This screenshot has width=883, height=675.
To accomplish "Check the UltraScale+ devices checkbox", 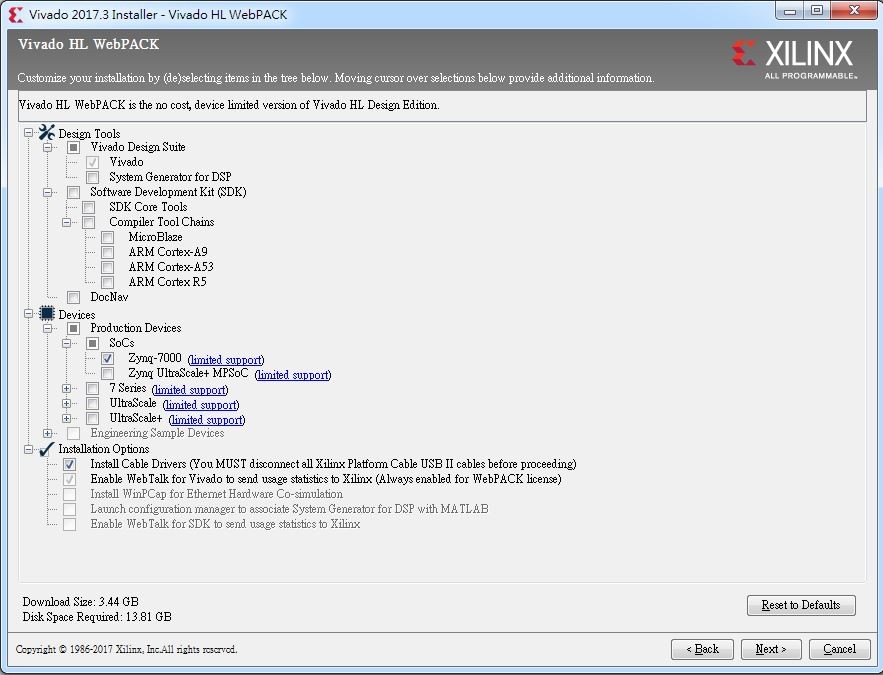I will (x=93, y=418).
